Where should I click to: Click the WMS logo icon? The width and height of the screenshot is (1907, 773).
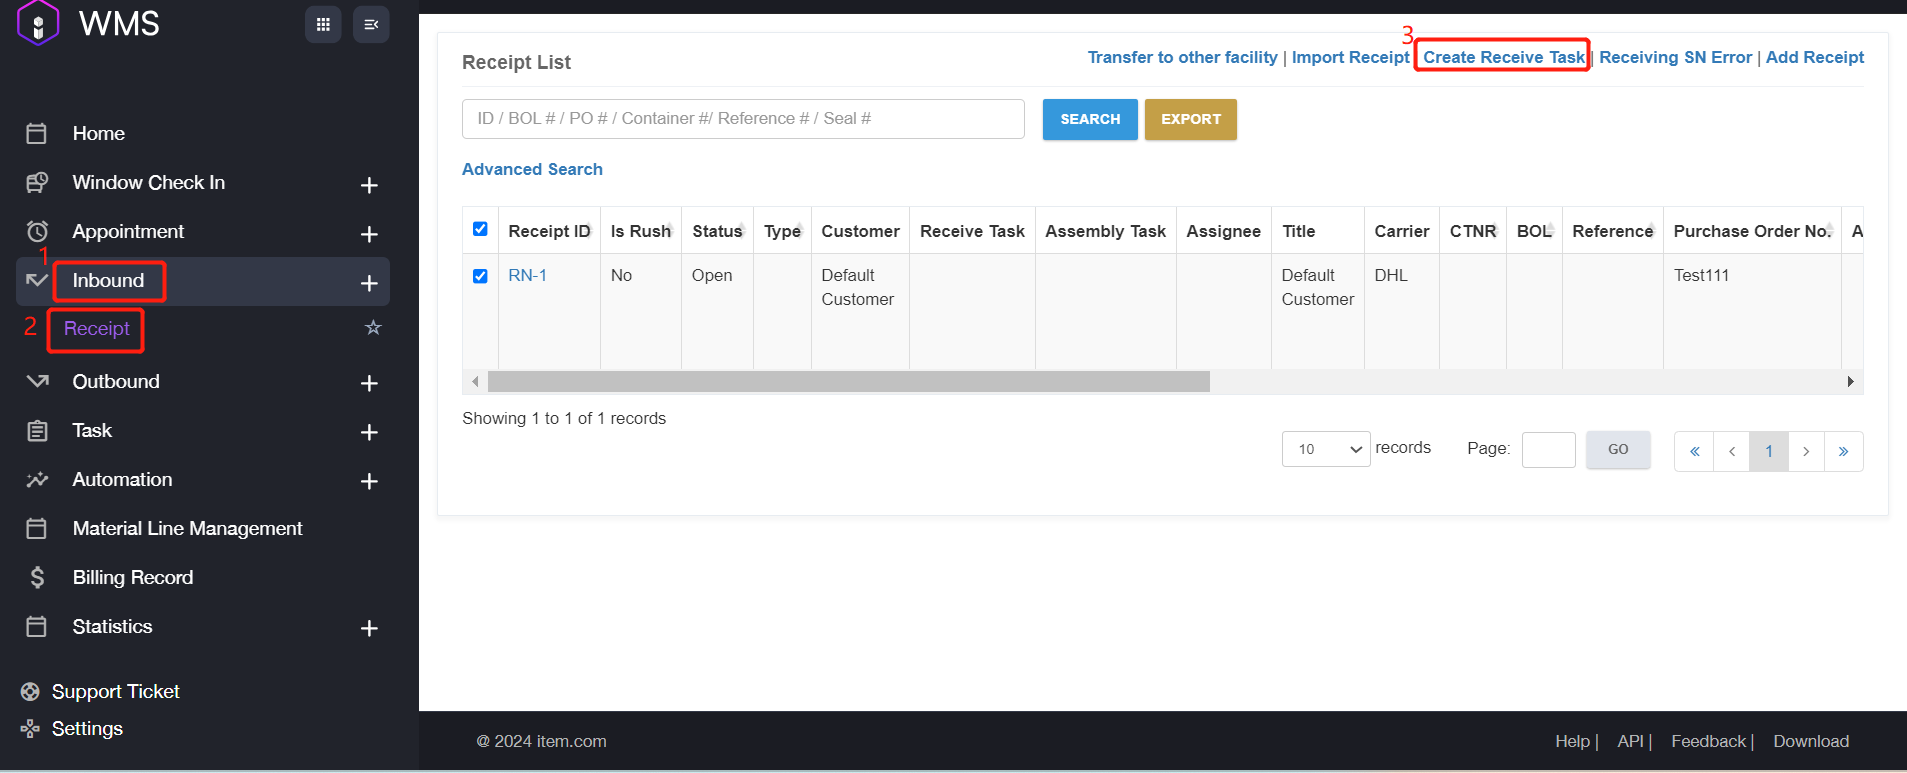38,23
